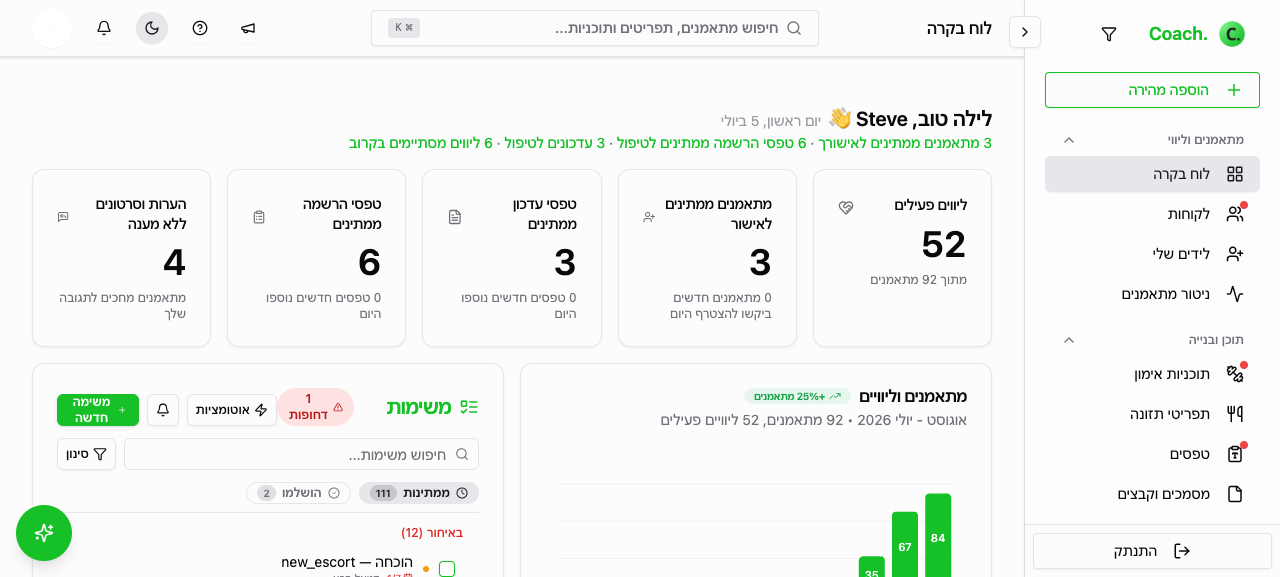Open תפריטי תזונה in sidebar
1280x577 pixels.
(1152, 414)
